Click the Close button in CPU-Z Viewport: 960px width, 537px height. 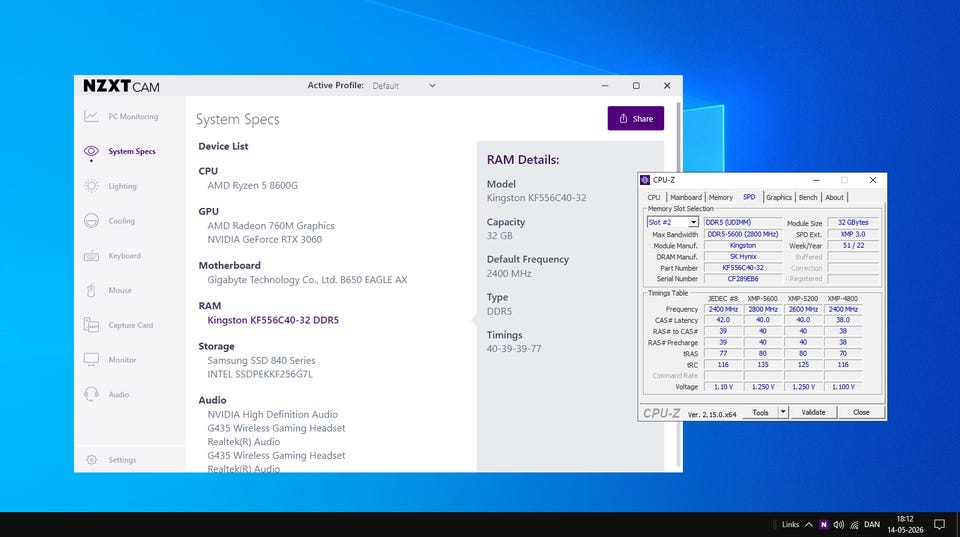[x=861, y=413]
